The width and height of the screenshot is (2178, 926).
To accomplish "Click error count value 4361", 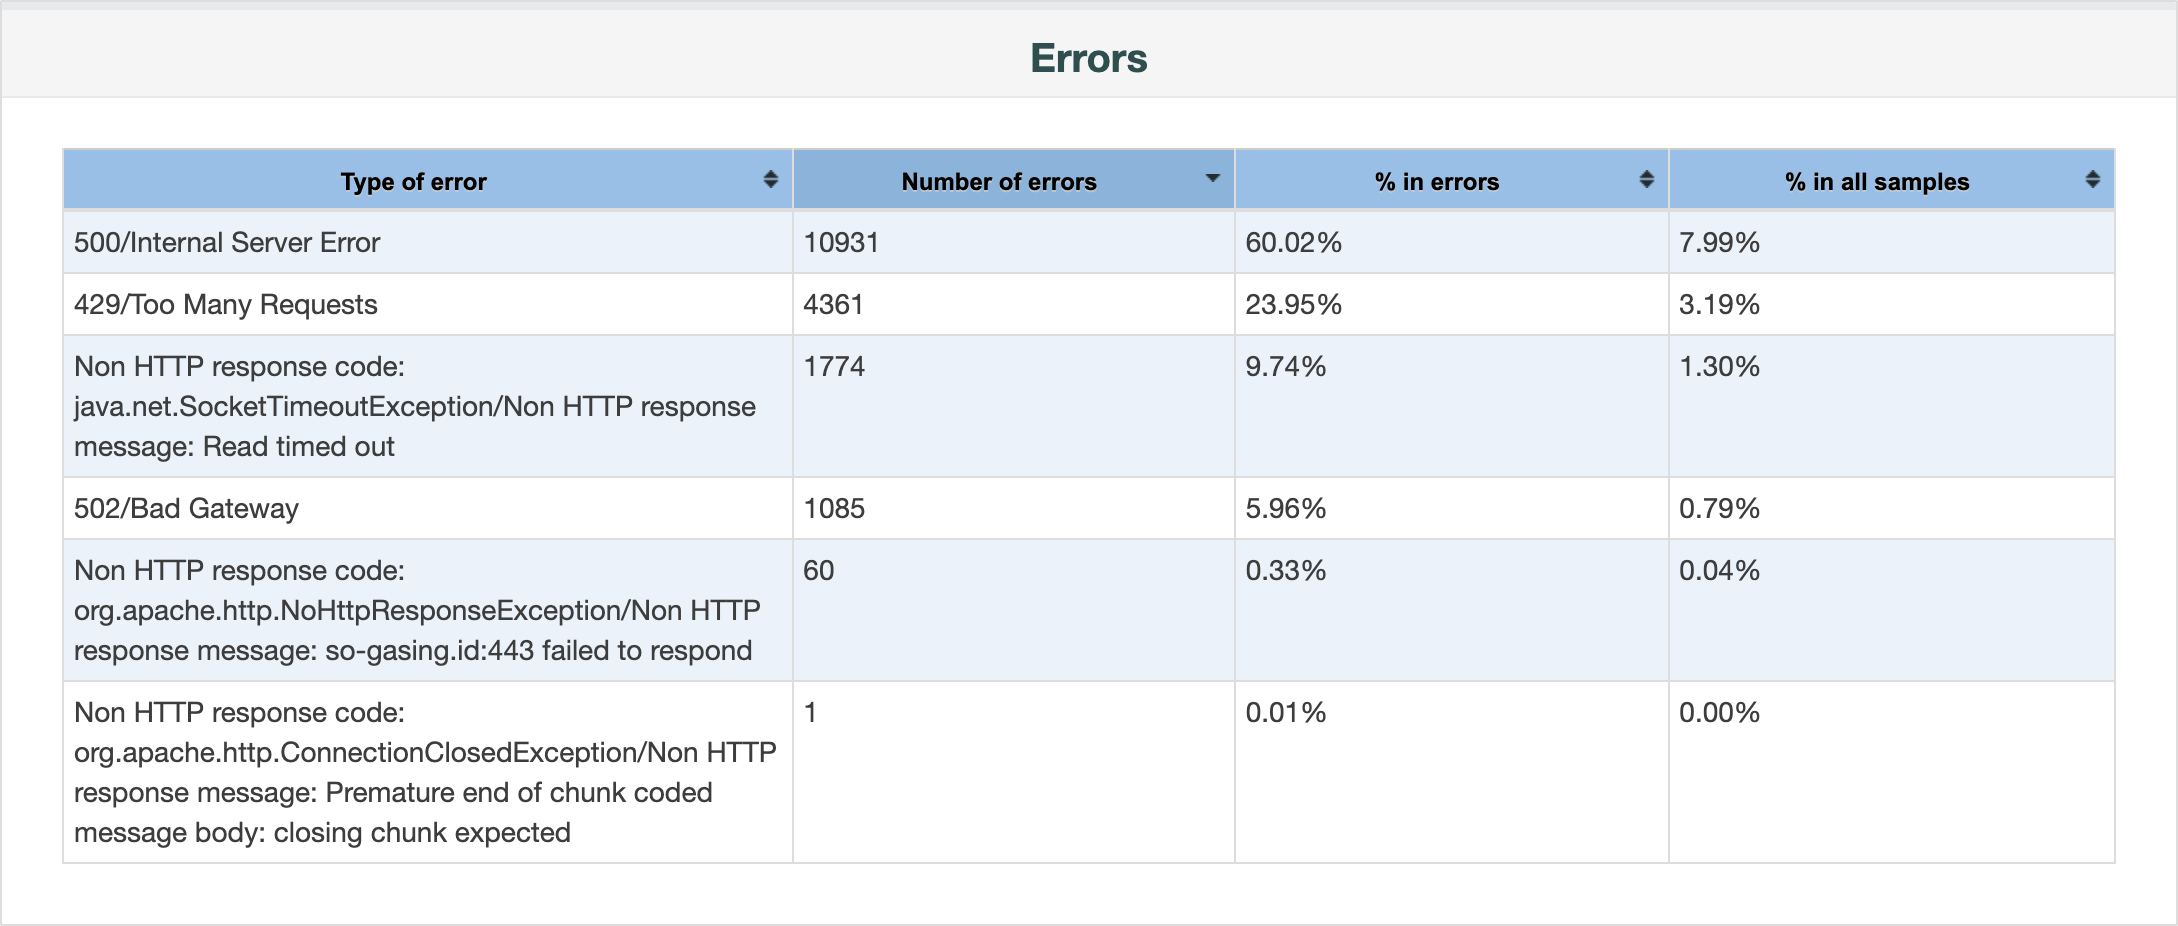I will tap(833, 304).
